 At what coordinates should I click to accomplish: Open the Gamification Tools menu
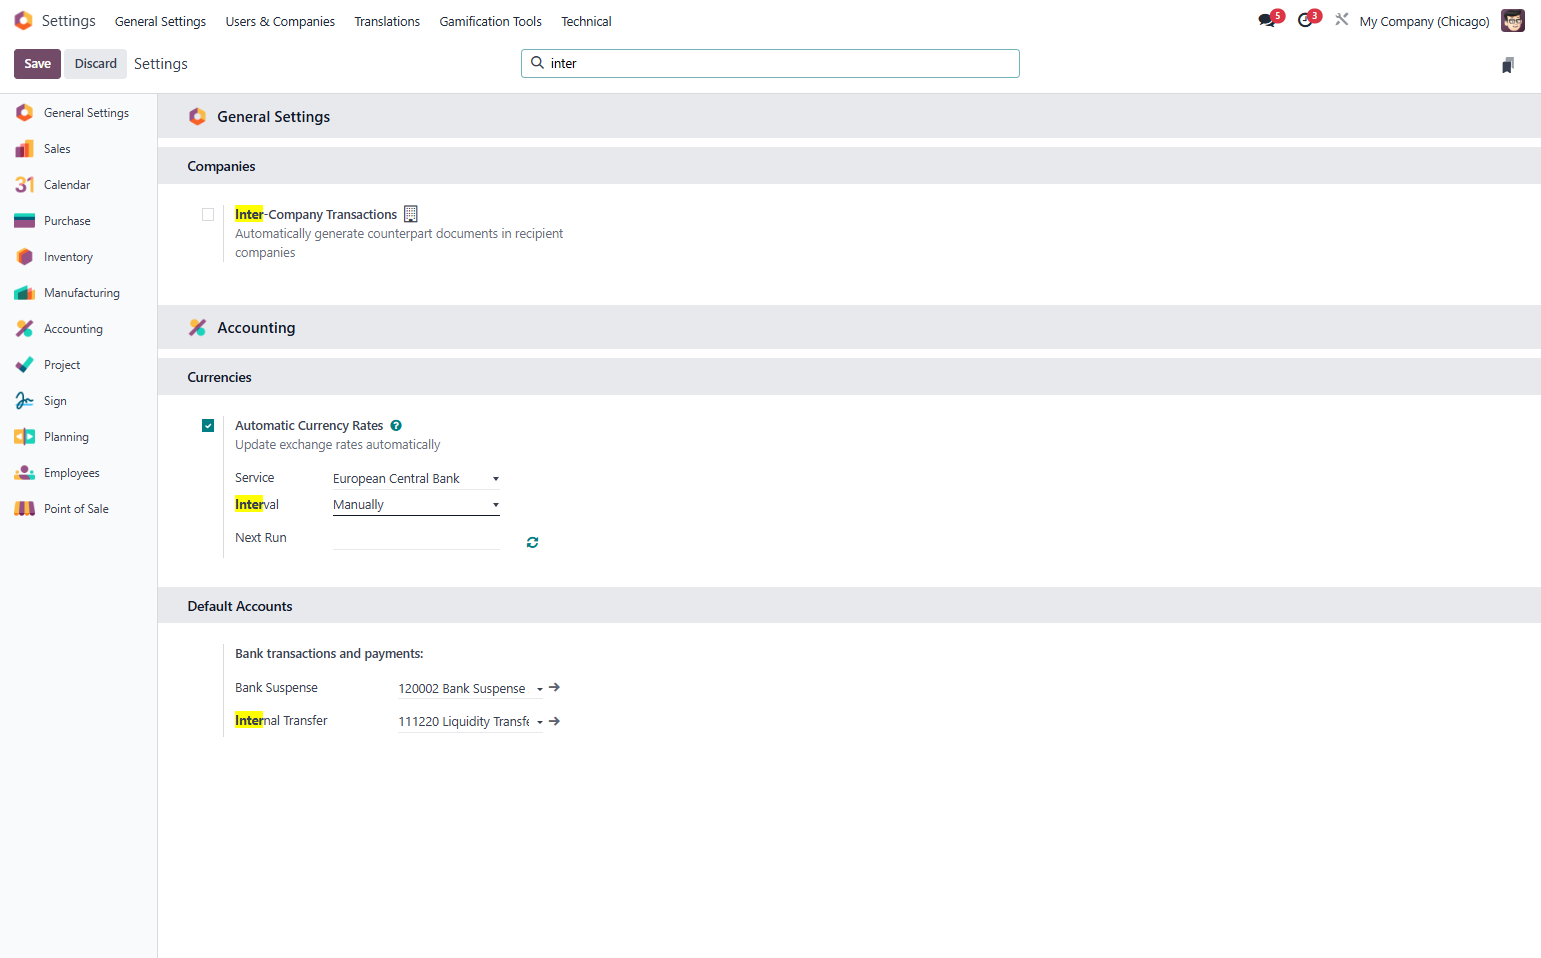tap(490, 21)
